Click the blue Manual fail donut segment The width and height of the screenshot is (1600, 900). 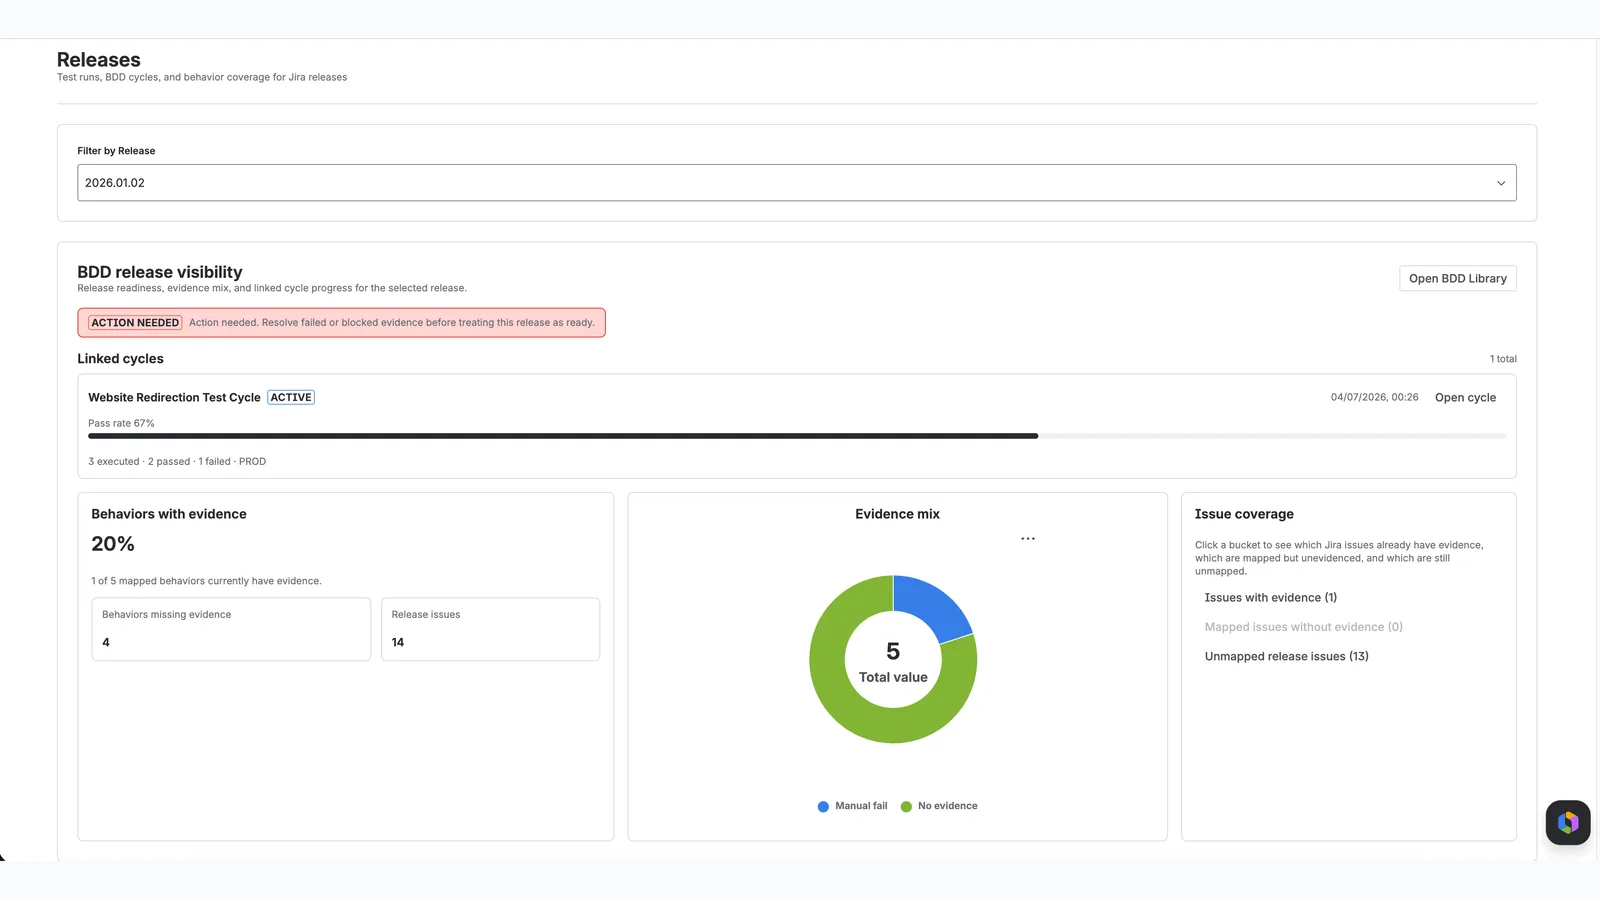[933, 606]
